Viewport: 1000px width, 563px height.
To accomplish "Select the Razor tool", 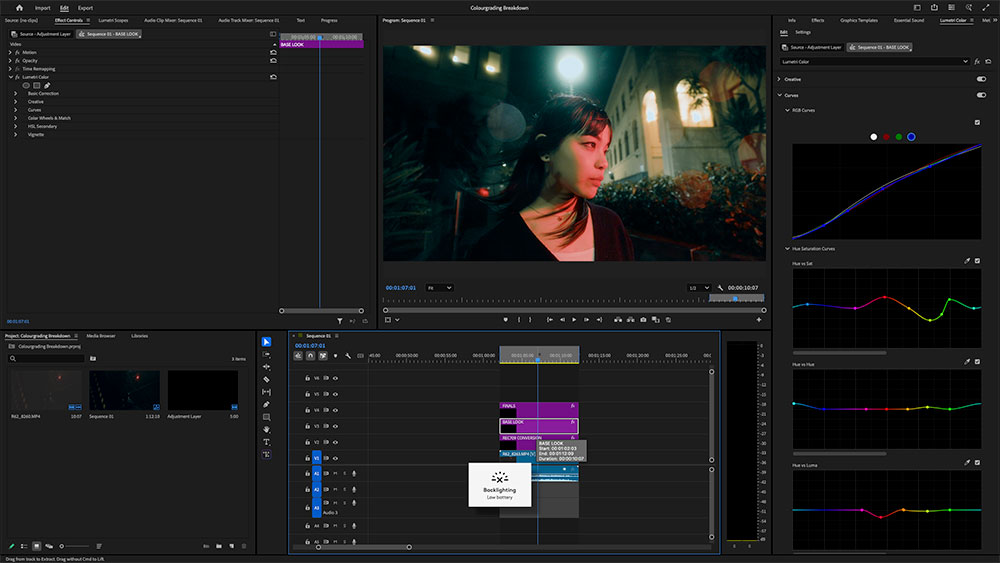I will 266,379.
